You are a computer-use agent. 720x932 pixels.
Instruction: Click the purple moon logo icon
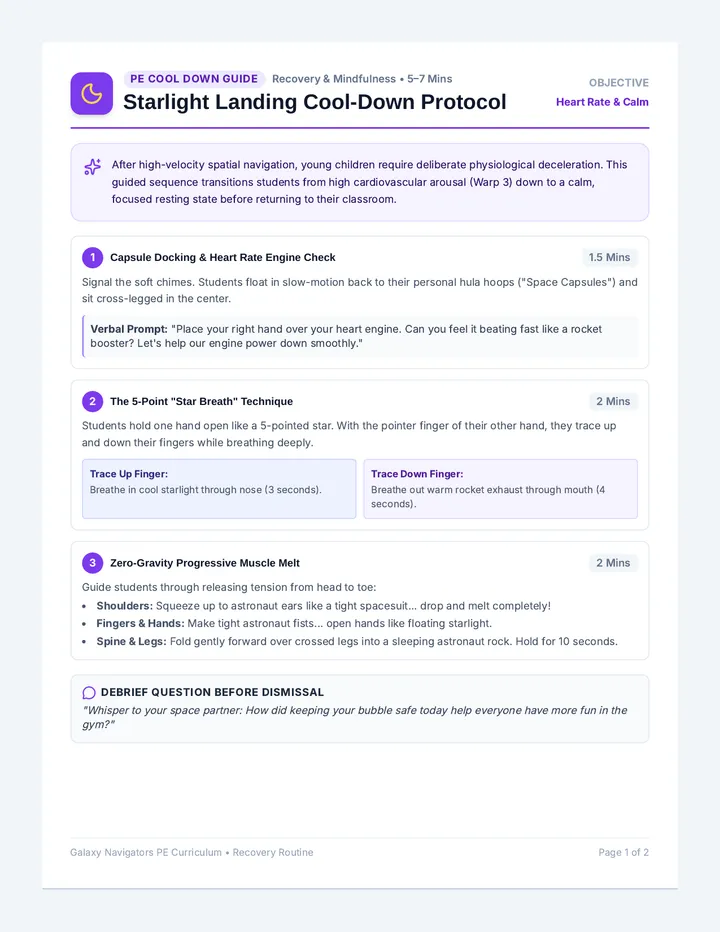92,94
